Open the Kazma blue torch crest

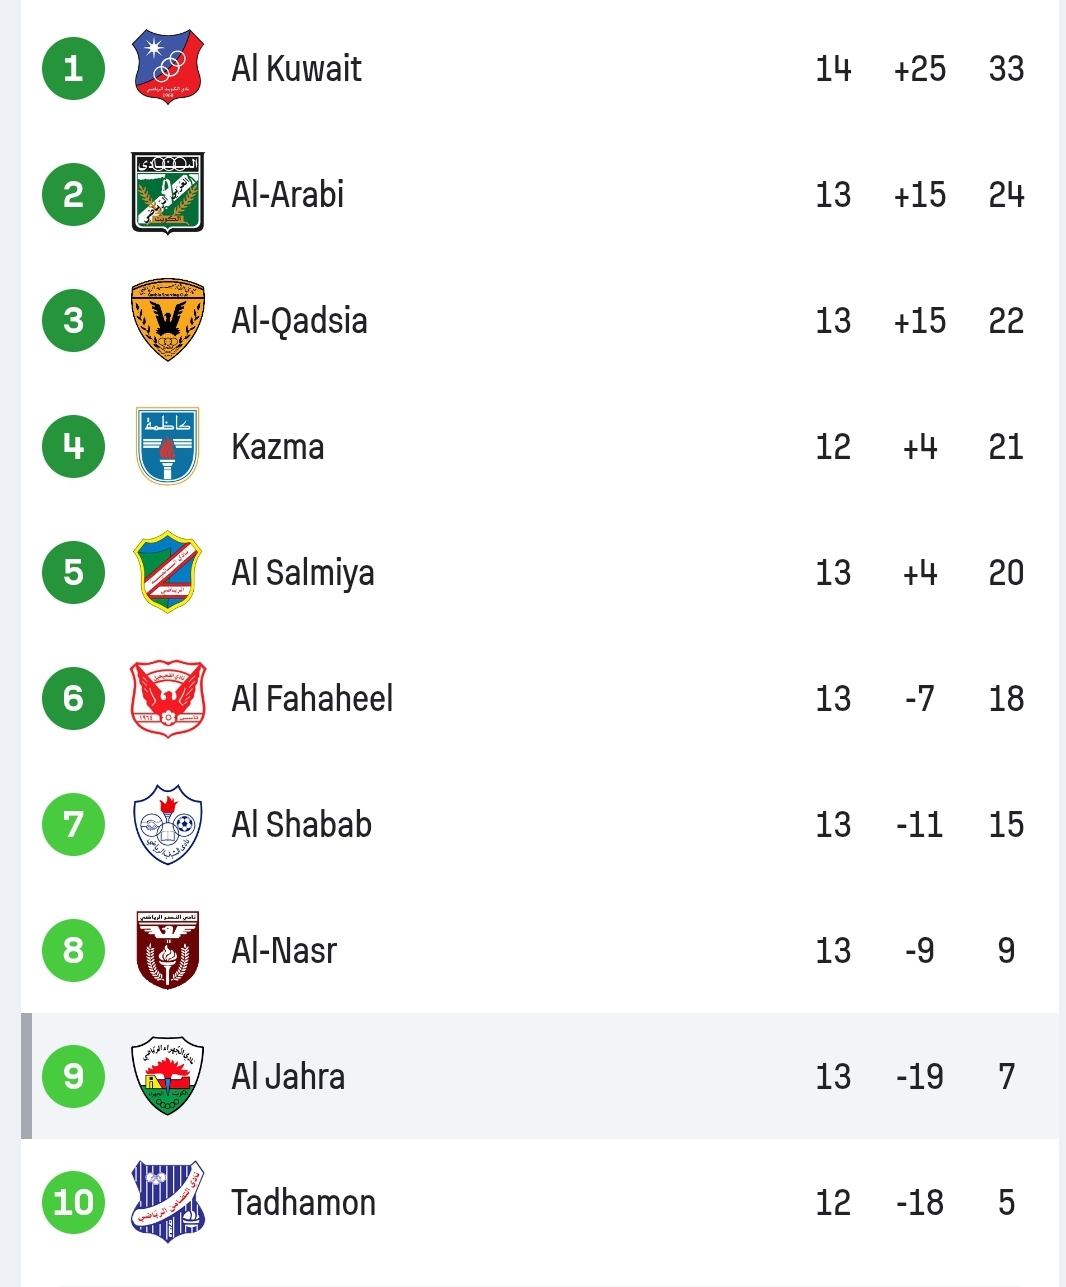[168, 446]
